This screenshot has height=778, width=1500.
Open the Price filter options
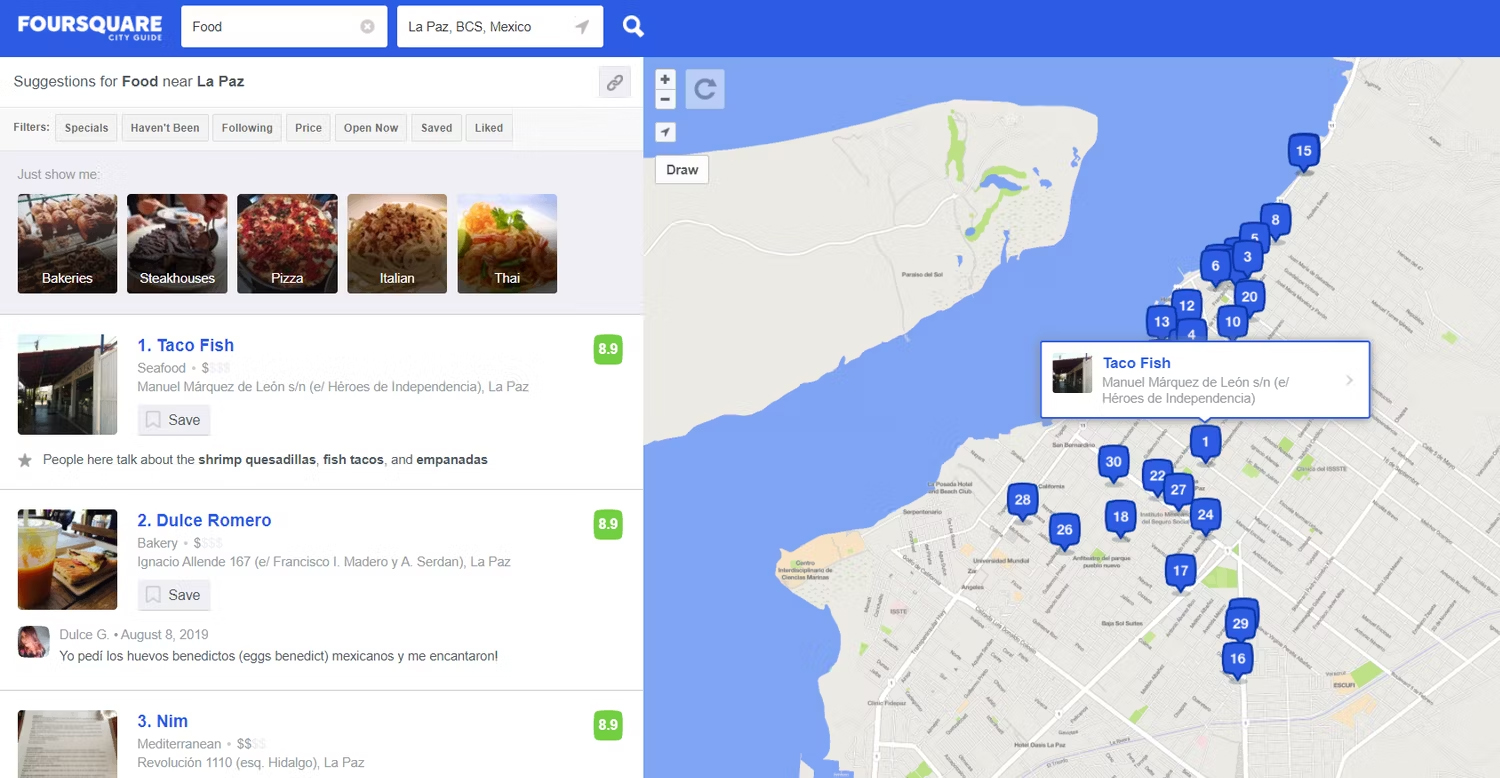pos(308,127)
